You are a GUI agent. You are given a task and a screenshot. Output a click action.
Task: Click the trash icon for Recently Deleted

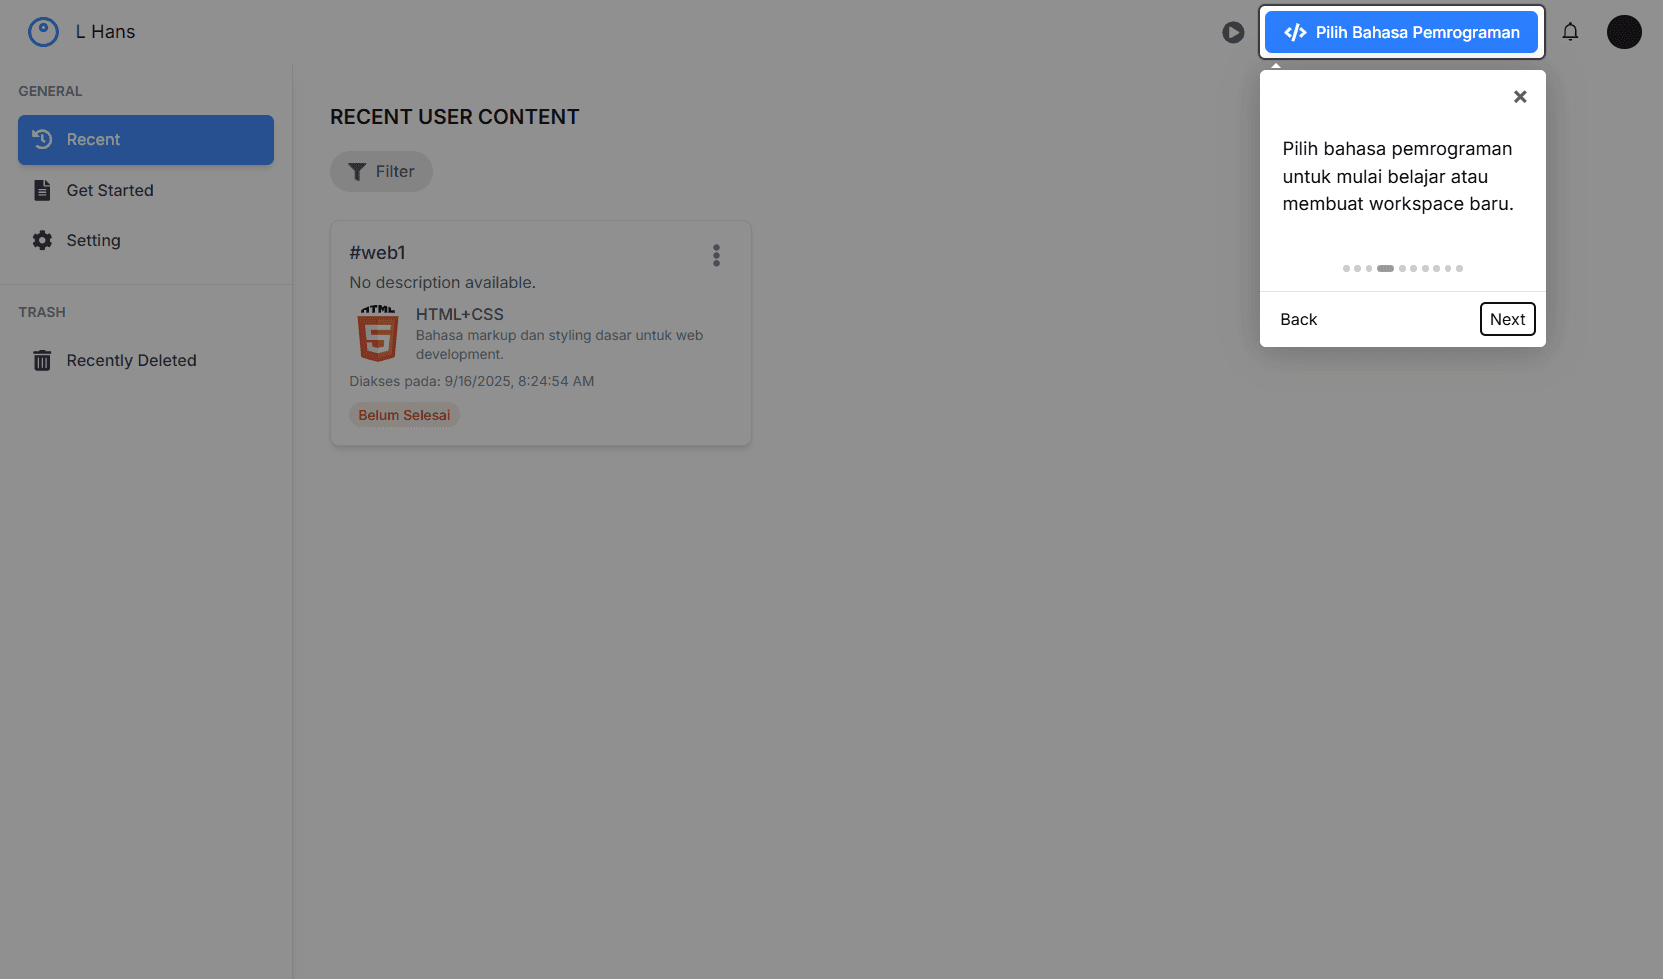tap(42, 360)
